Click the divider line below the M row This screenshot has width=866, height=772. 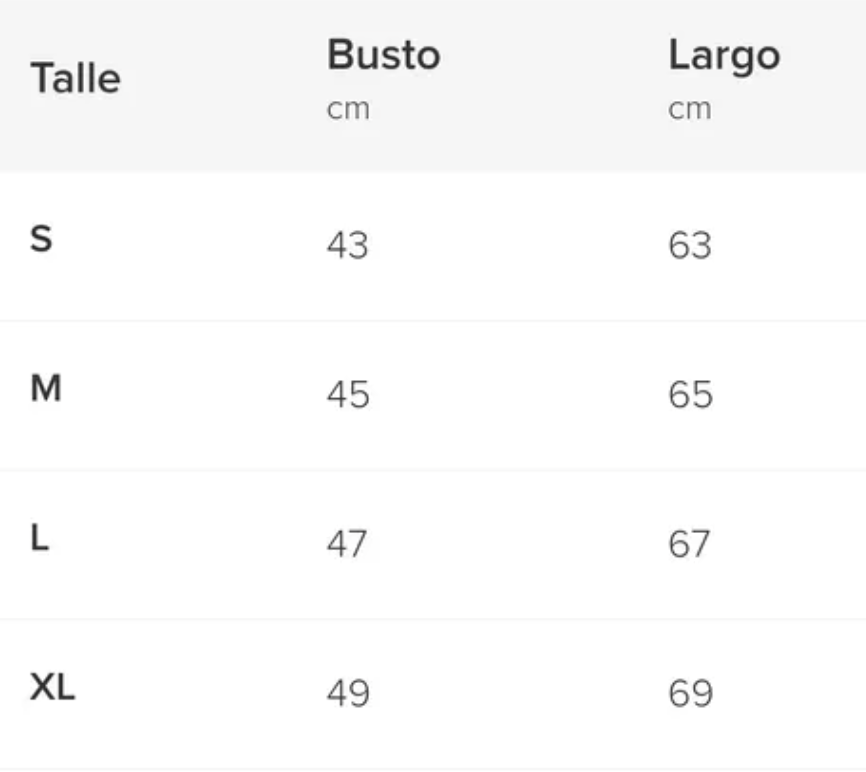tap(433, 470)
